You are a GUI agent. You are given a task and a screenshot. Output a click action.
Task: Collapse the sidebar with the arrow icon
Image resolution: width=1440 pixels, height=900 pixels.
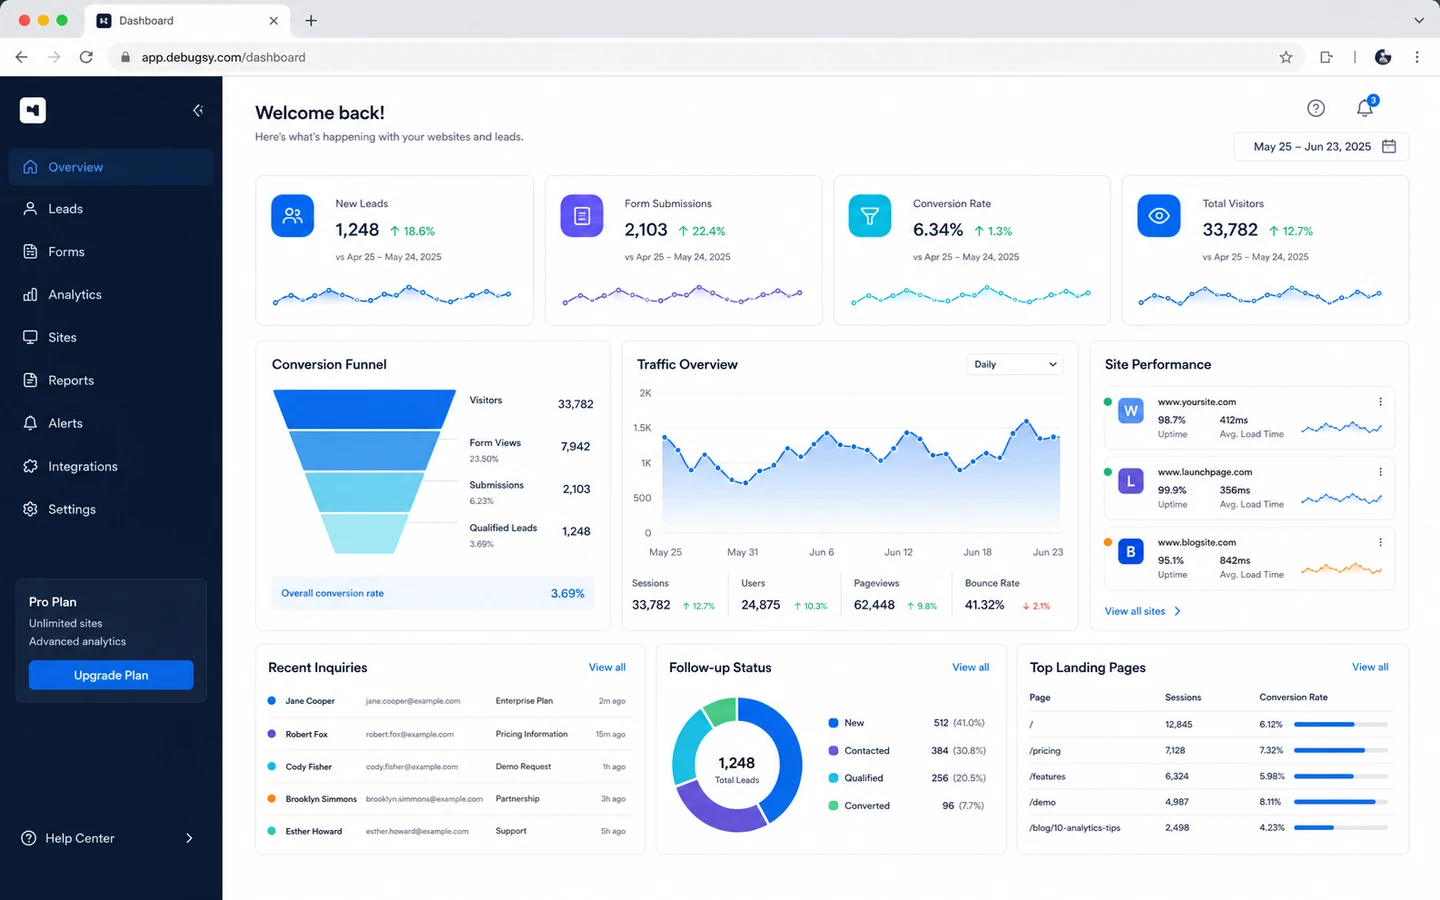[x=197, y=111]
